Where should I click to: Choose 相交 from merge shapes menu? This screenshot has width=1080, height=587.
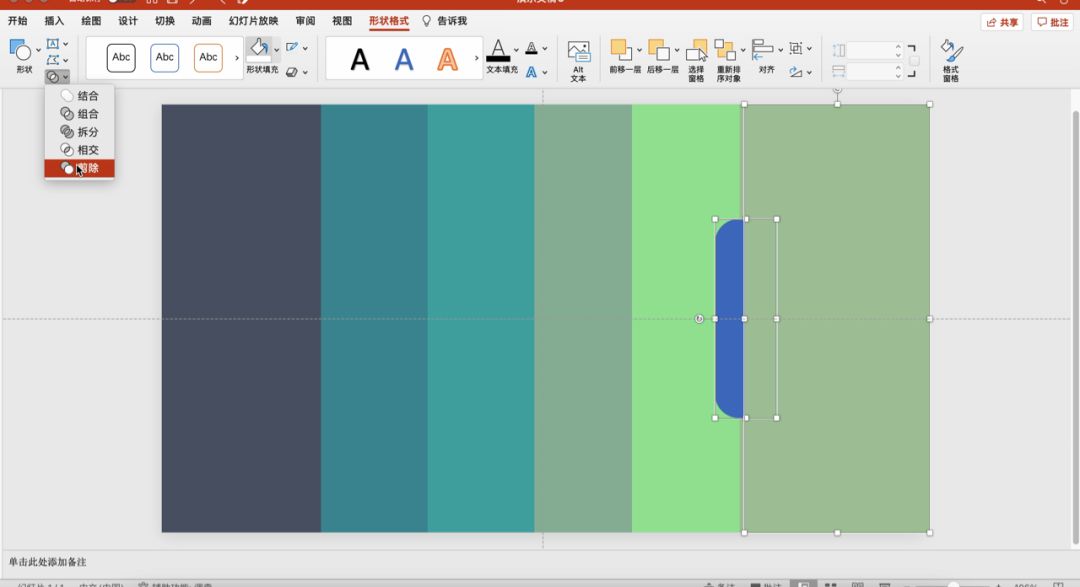79,150
